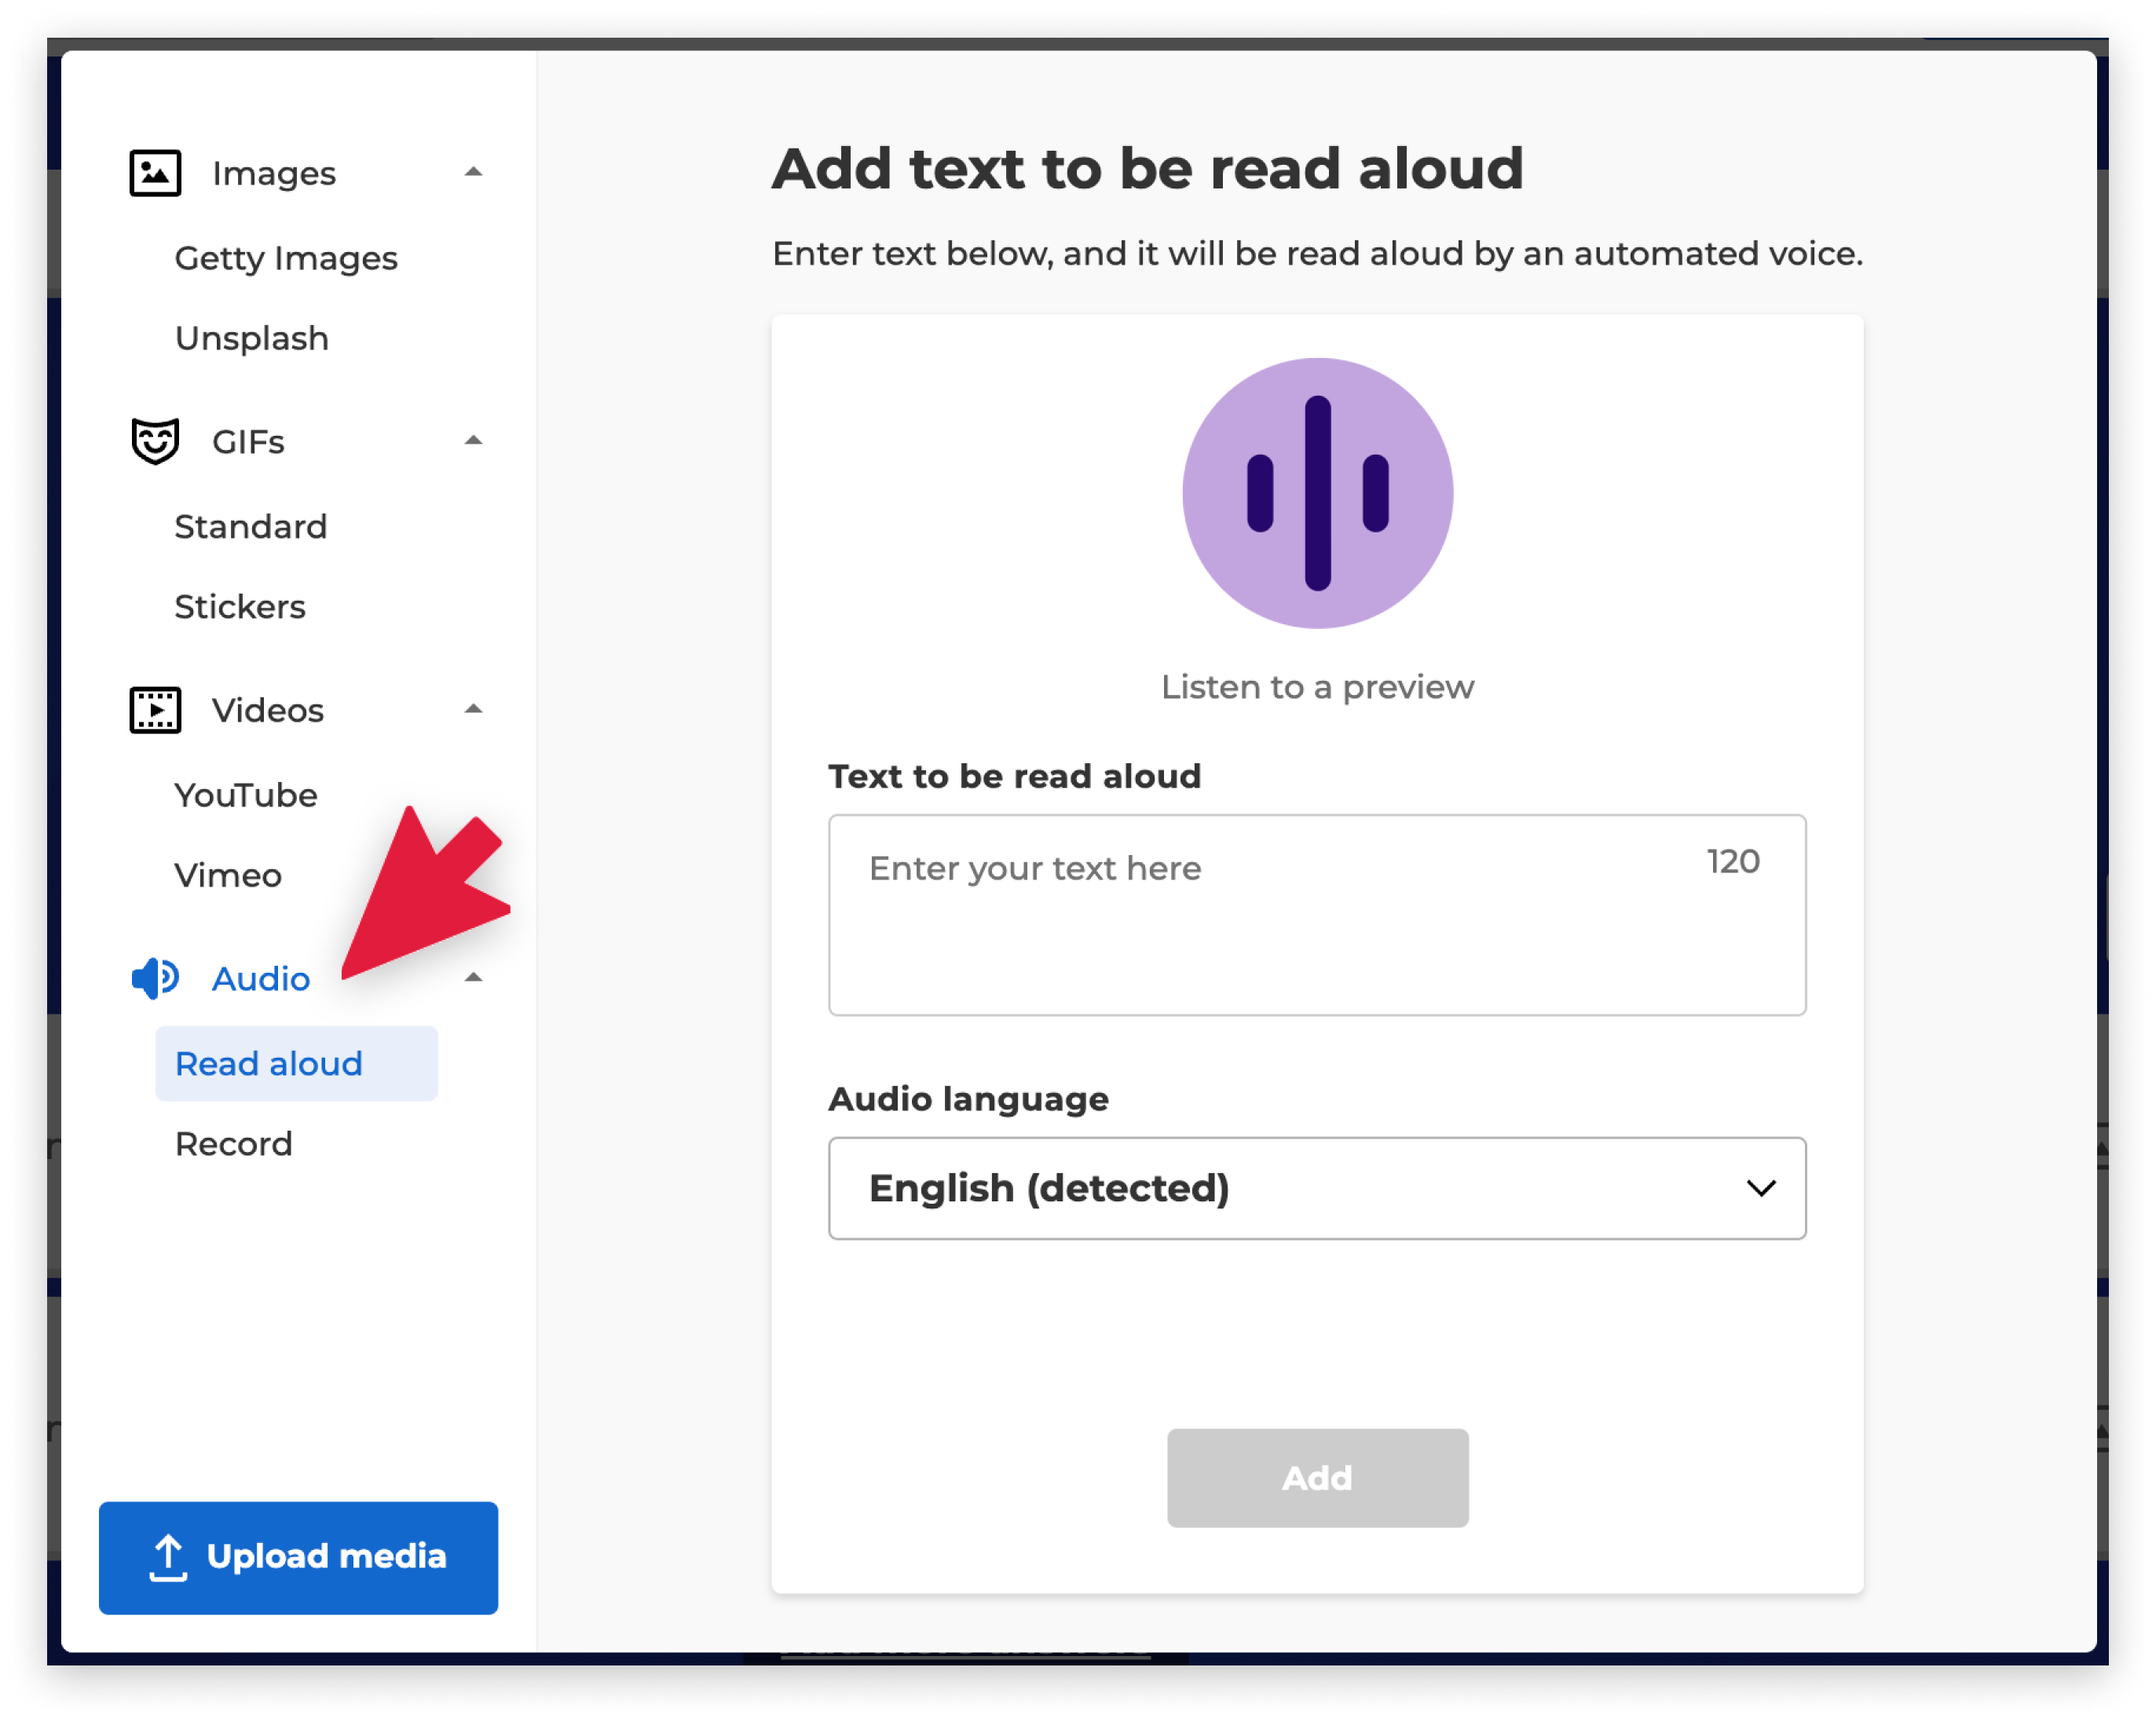2156x1722 pixels.
Task: Open Getty Images source
Action: [x=286, y=258]
